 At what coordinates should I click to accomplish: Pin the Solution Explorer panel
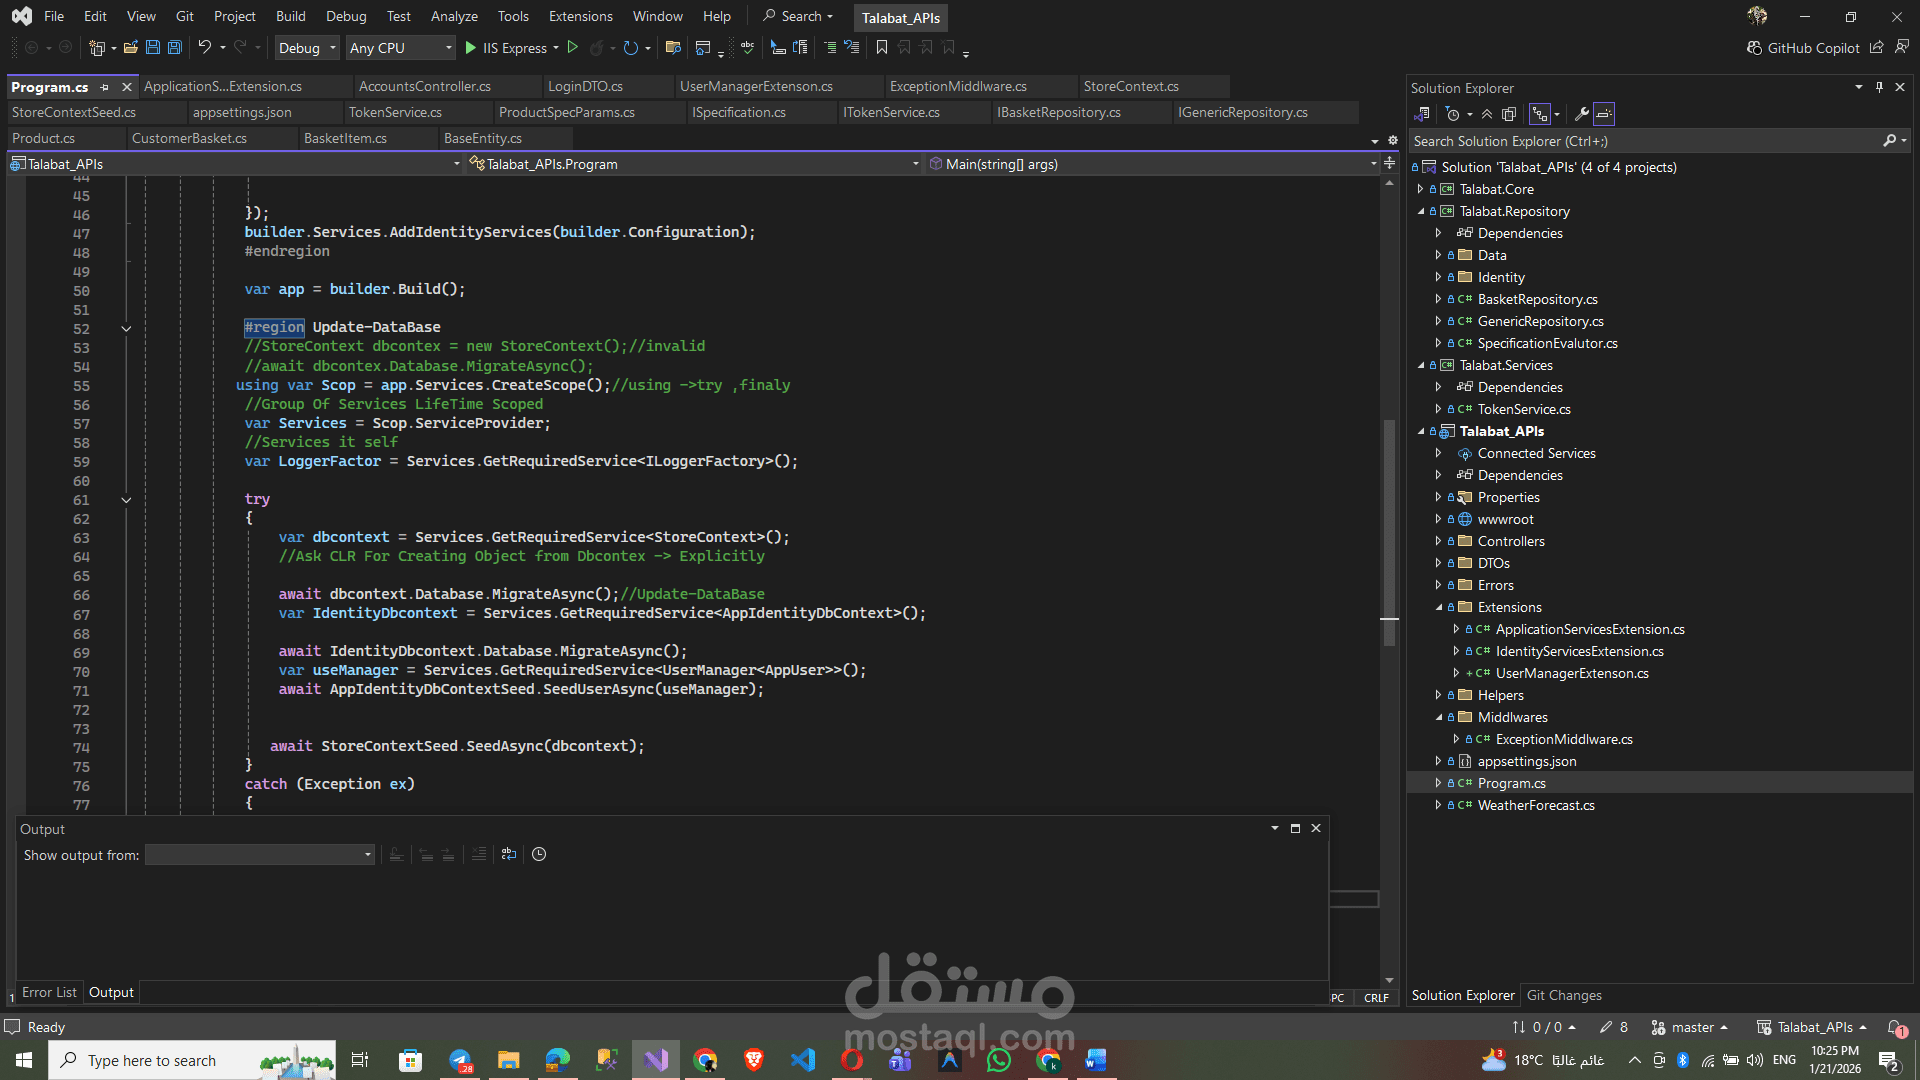[x=1879, y=87]
